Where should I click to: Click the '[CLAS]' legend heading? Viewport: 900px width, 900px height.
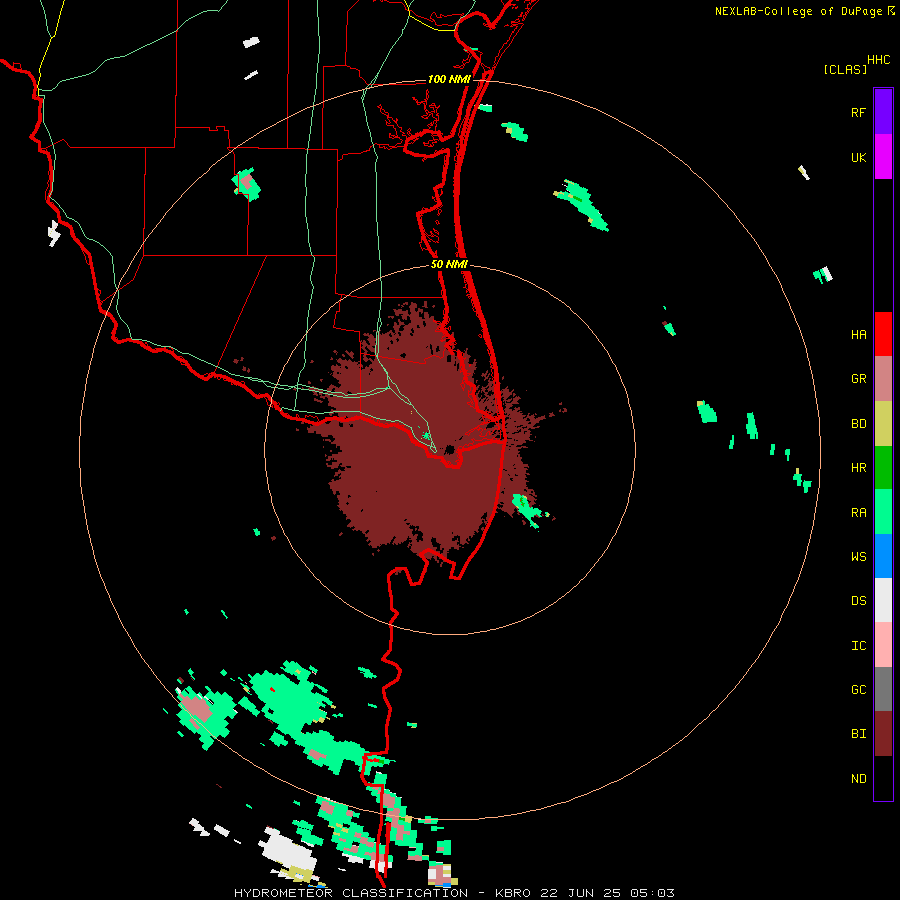coord(845,69)
